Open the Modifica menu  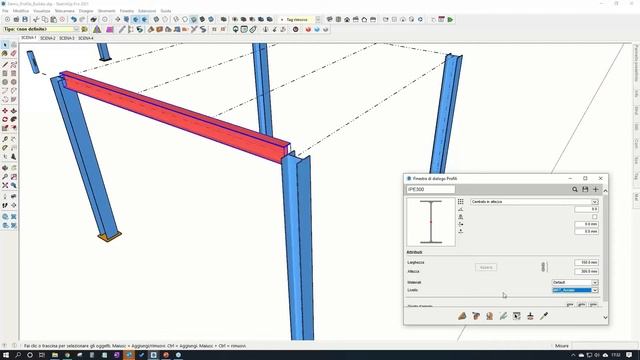21,11
